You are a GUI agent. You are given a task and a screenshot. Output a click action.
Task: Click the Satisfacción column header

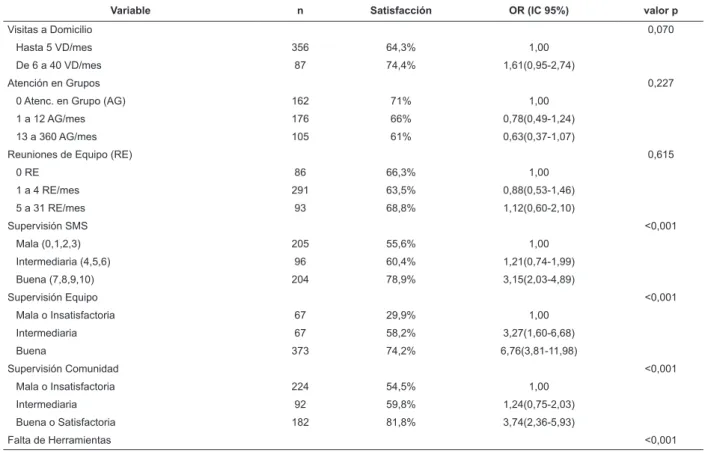point(401,10)
